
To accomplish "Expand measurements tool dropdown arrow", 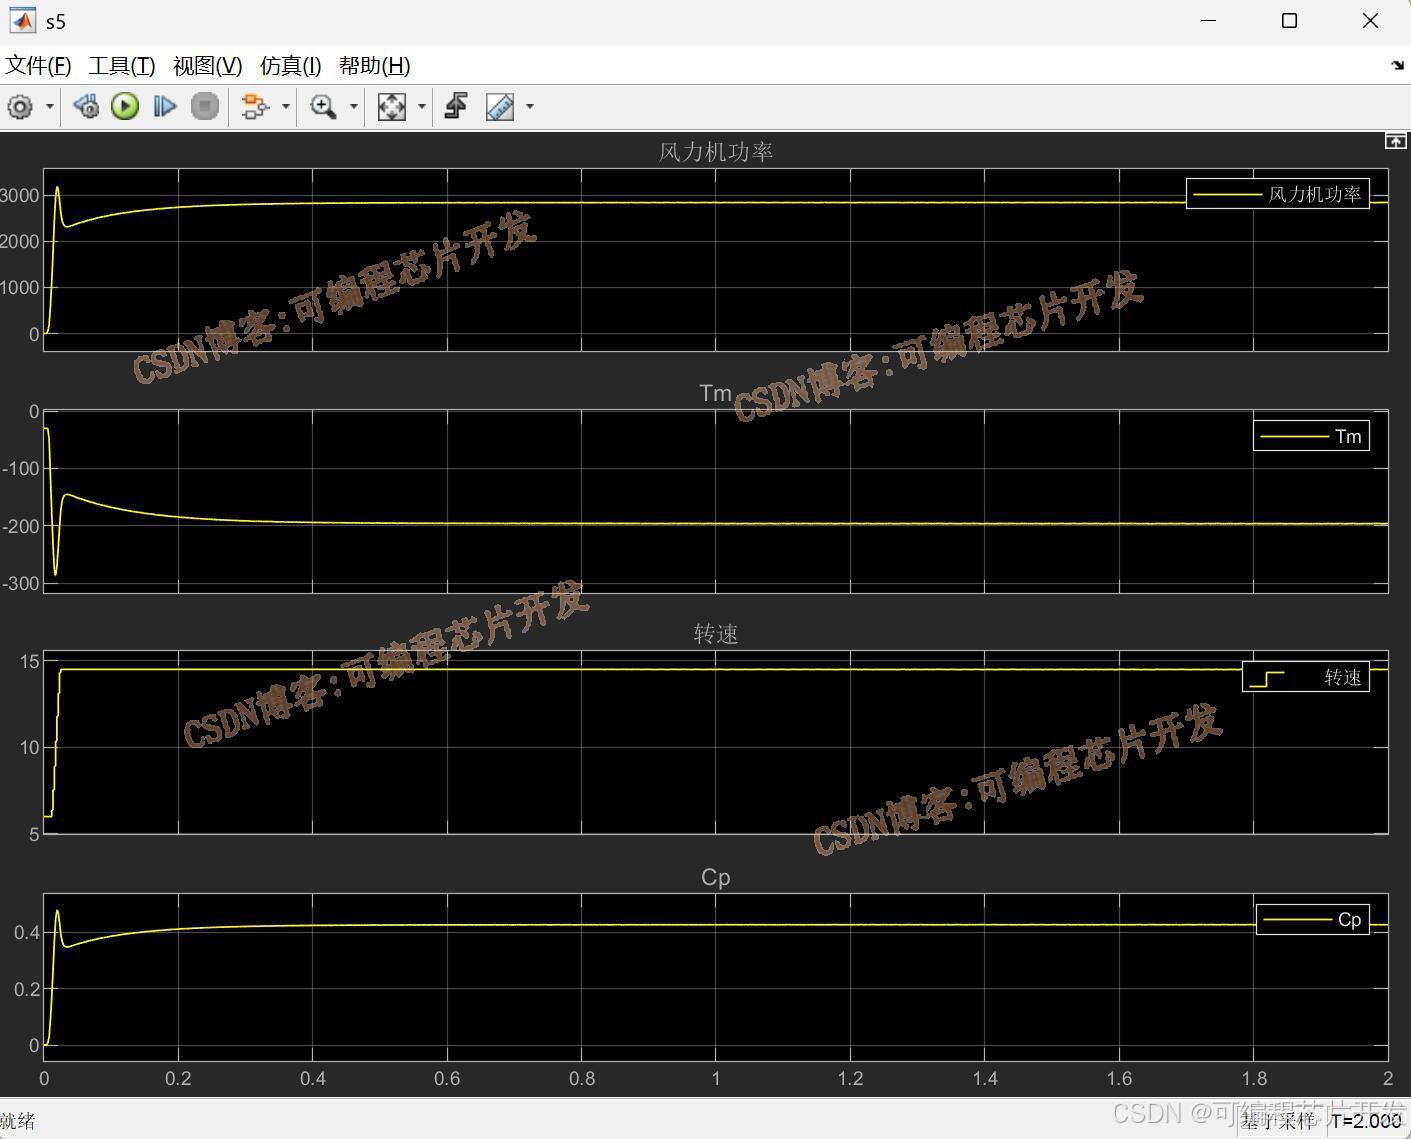I will [530, 107].
